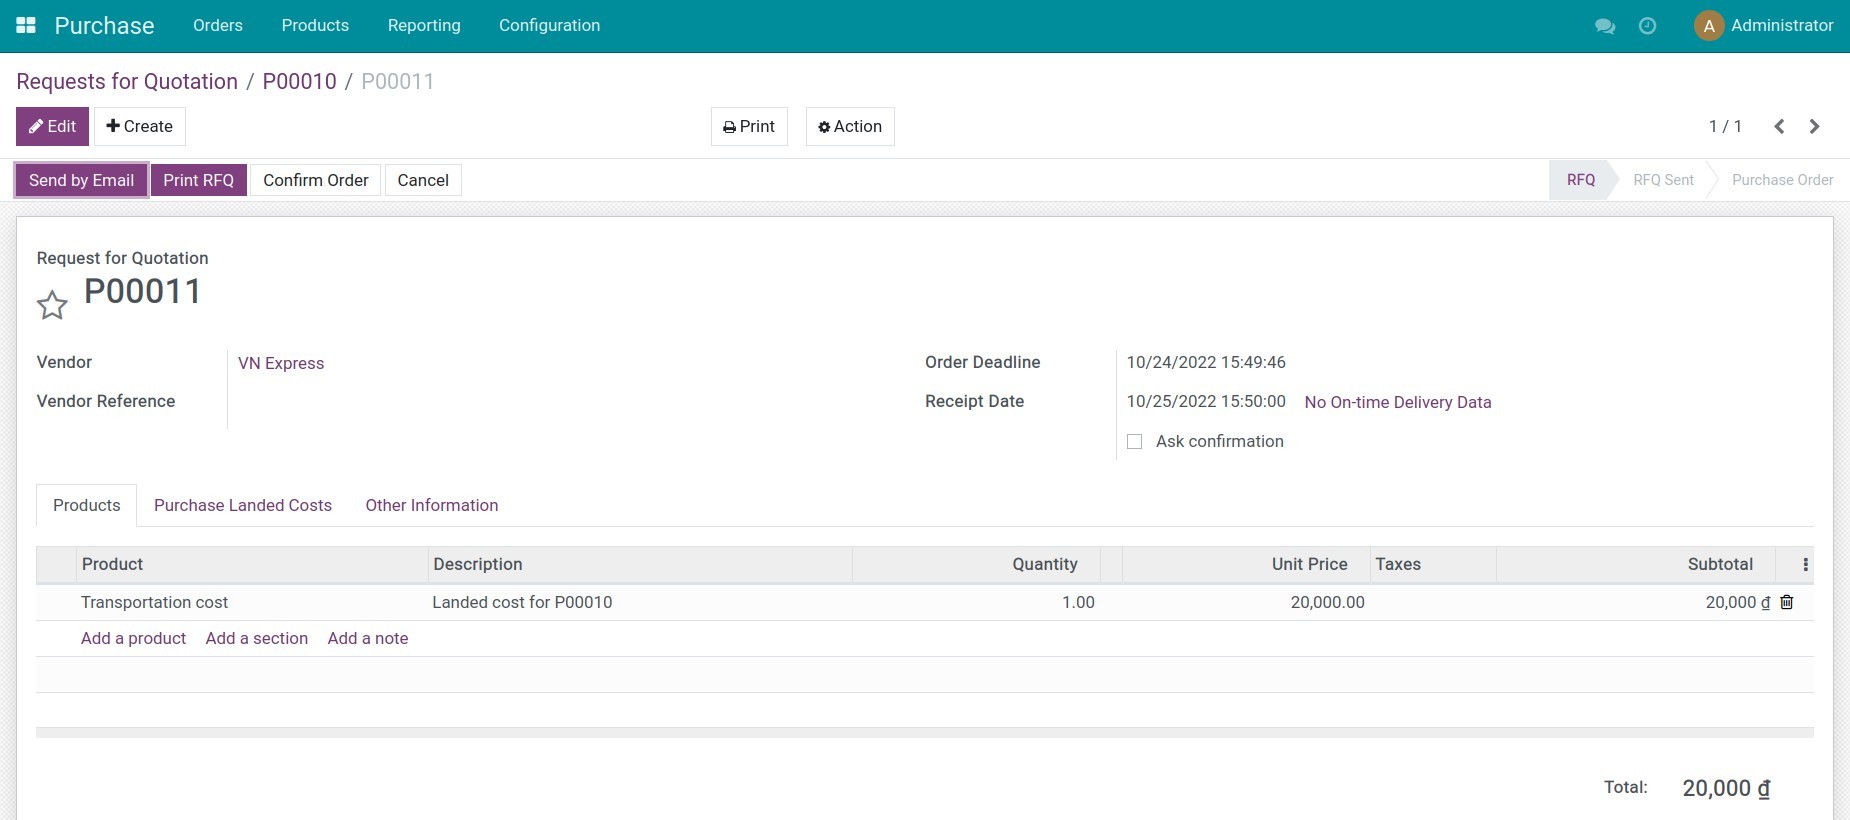
Task: Delete the Transportation cost line with trash icon
Action: (x=1787, y=602)
